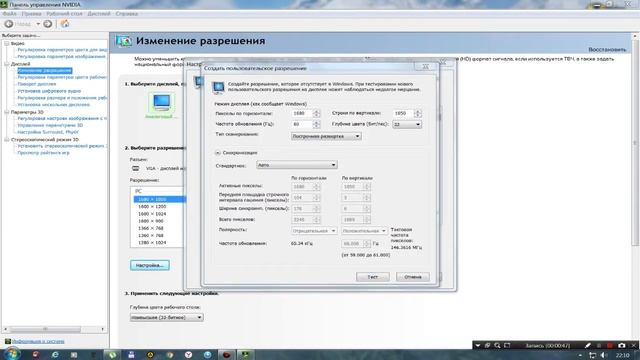Click the pencil icon on recording bar

click(587, 346)
